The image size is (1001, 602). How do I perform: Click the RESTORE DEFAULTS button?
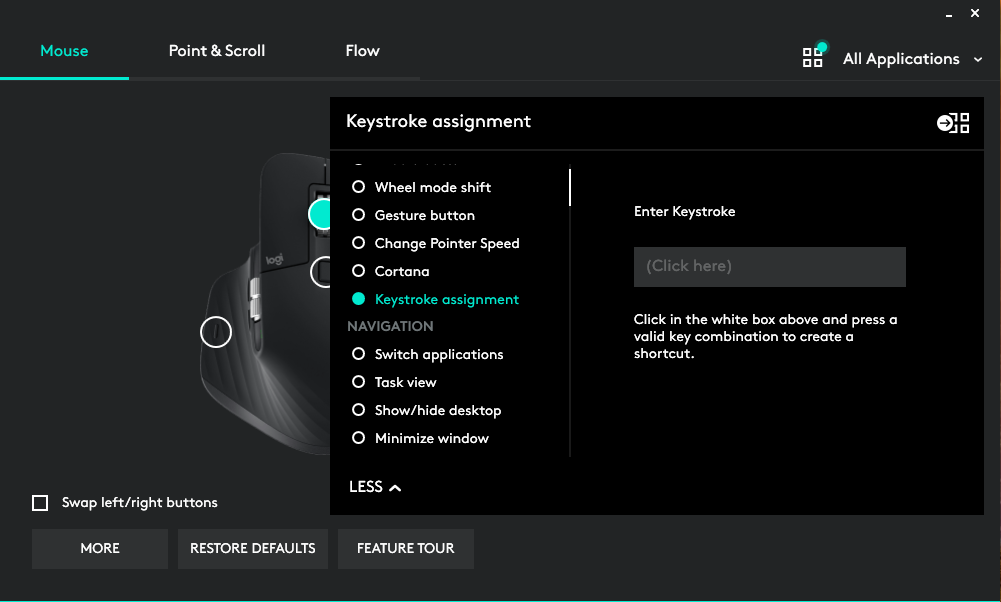click(x=252, y=548)
